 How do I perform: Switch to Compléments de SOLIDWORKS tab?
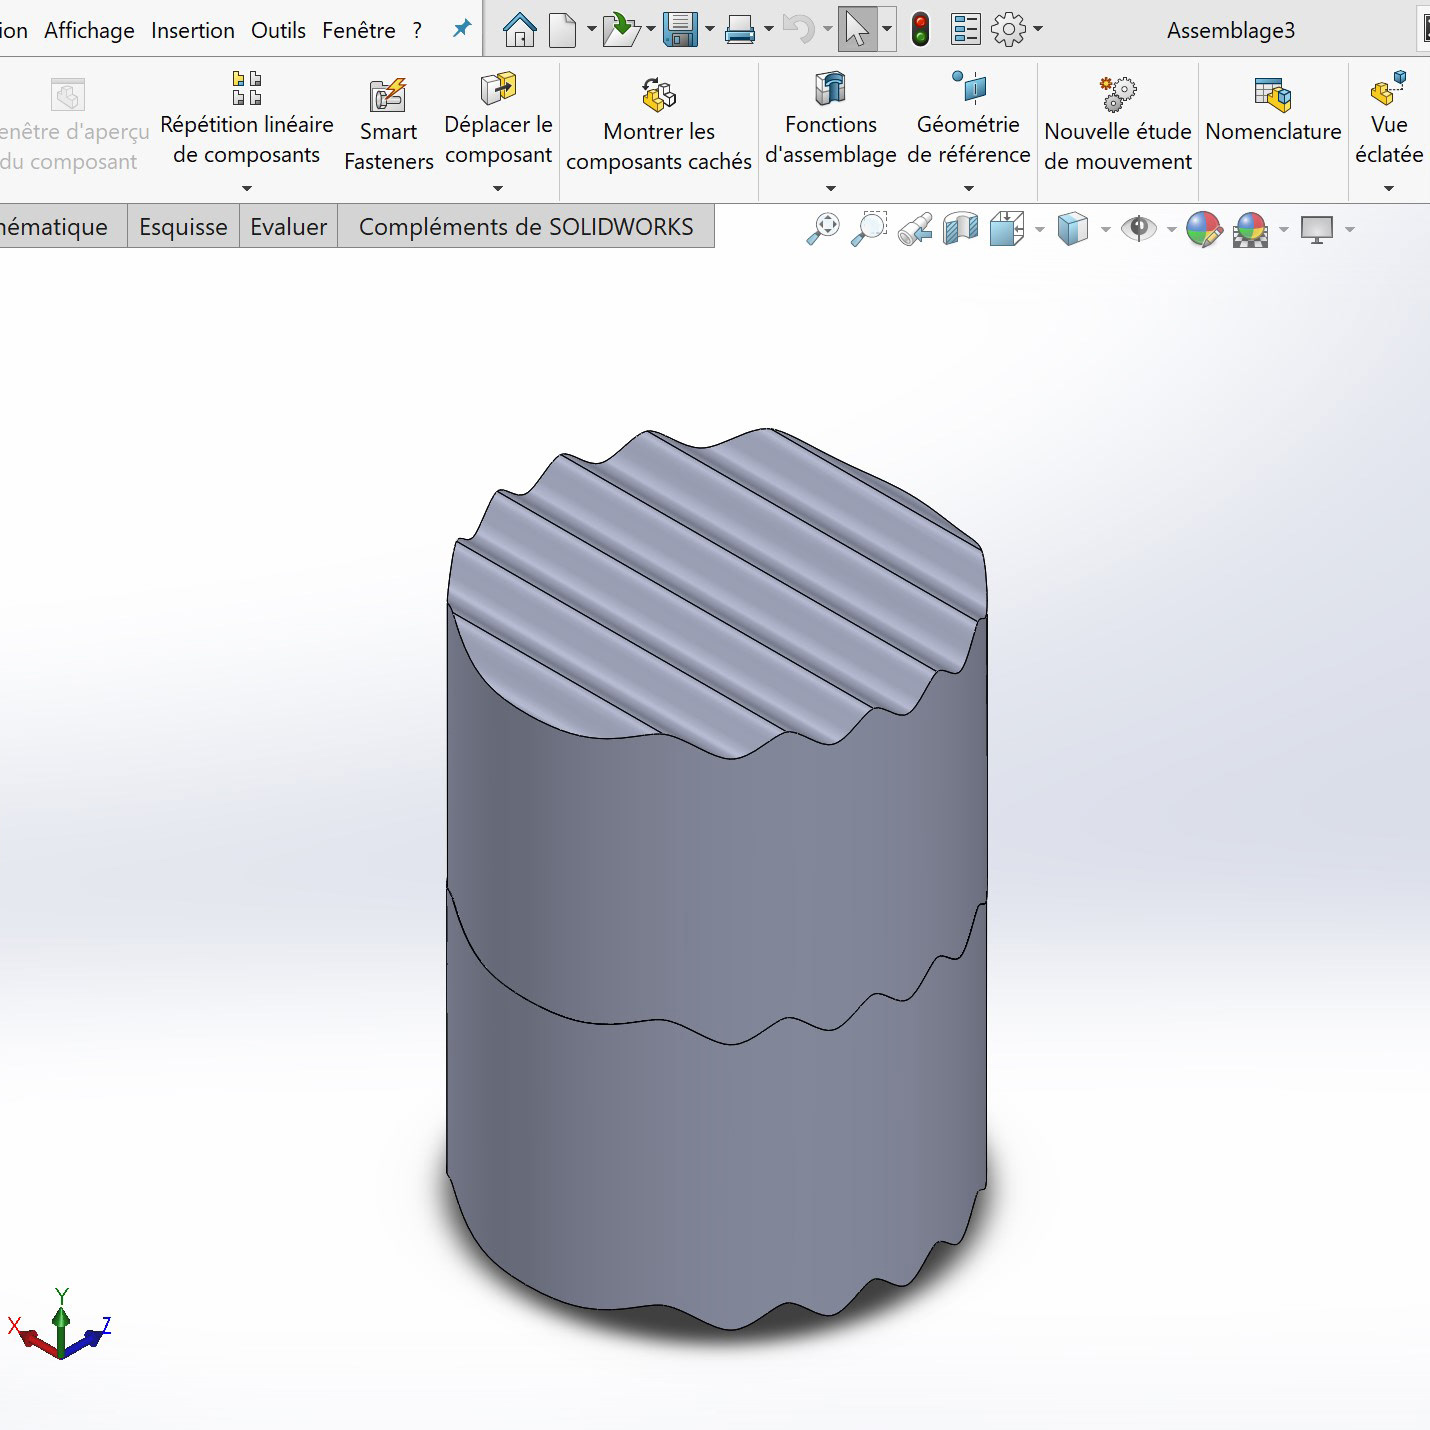click(526, 226)
